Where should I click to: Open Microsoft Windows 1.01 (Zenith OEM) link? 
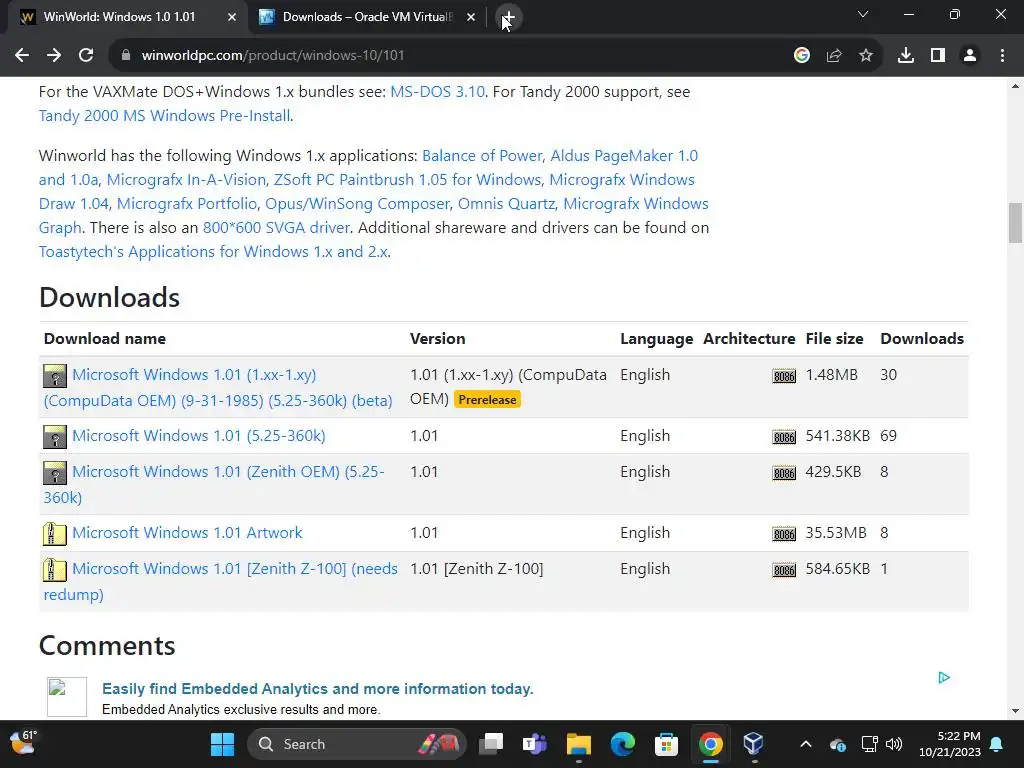214,484
